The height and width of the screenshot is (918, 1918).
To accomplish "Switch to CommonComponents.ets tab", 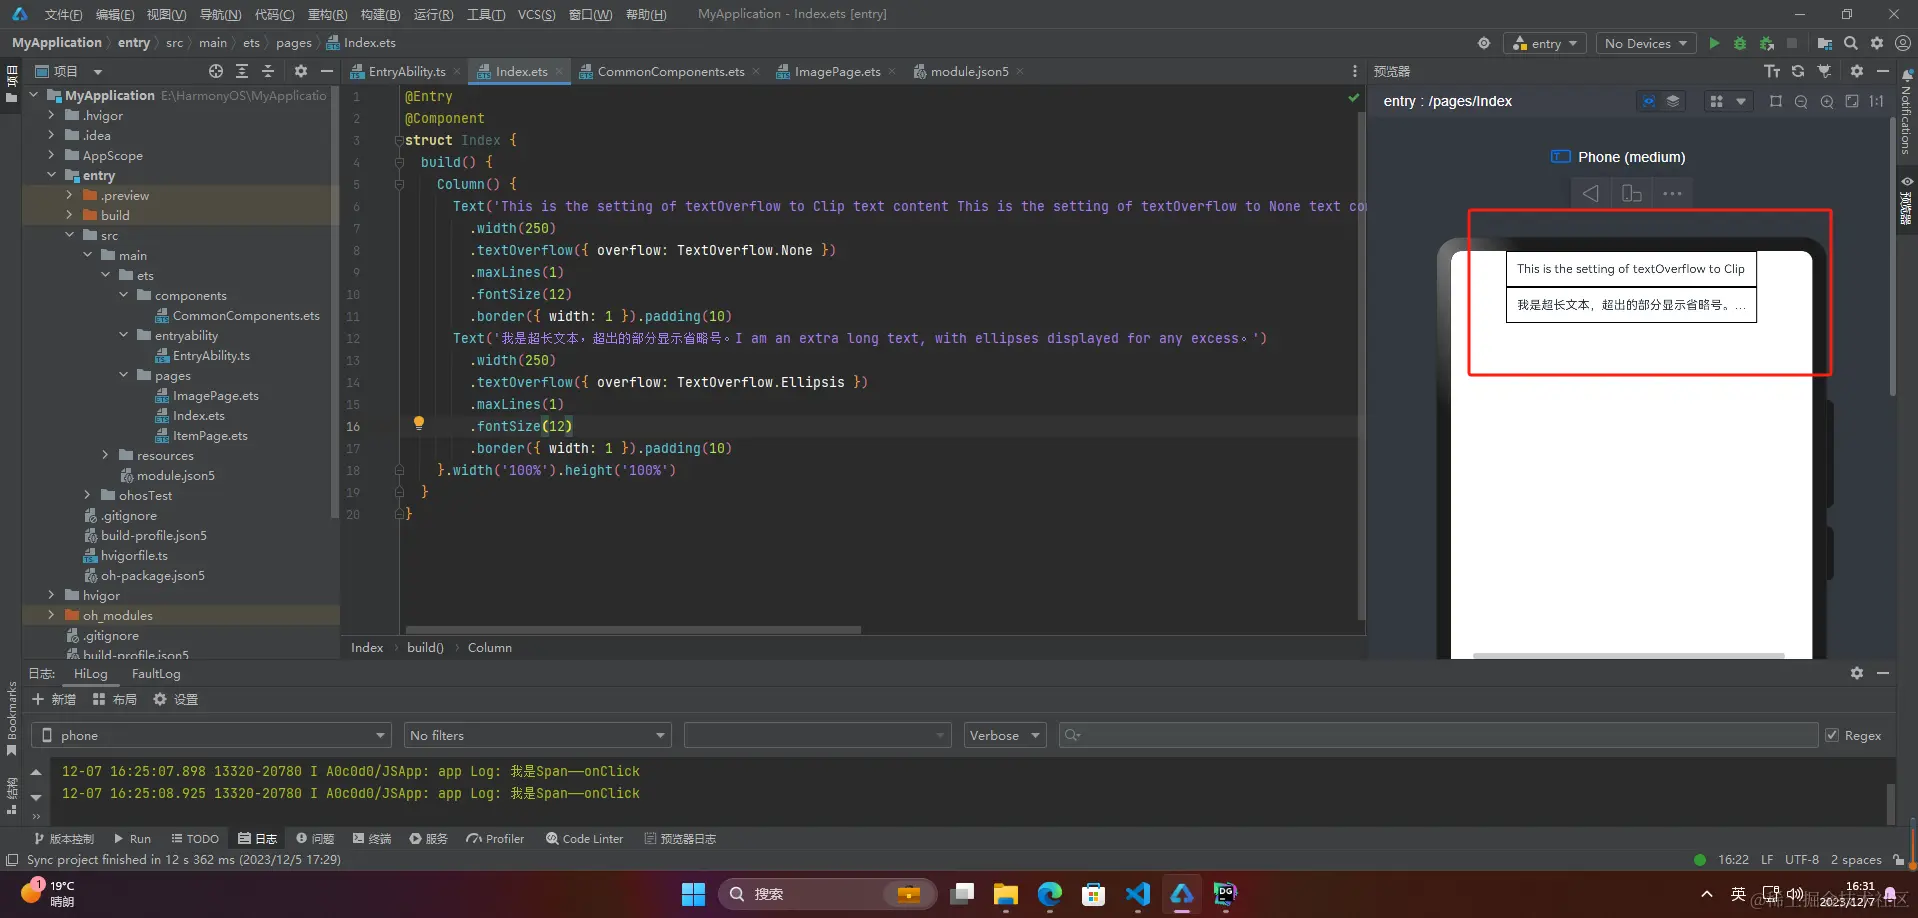I will 670,71.
